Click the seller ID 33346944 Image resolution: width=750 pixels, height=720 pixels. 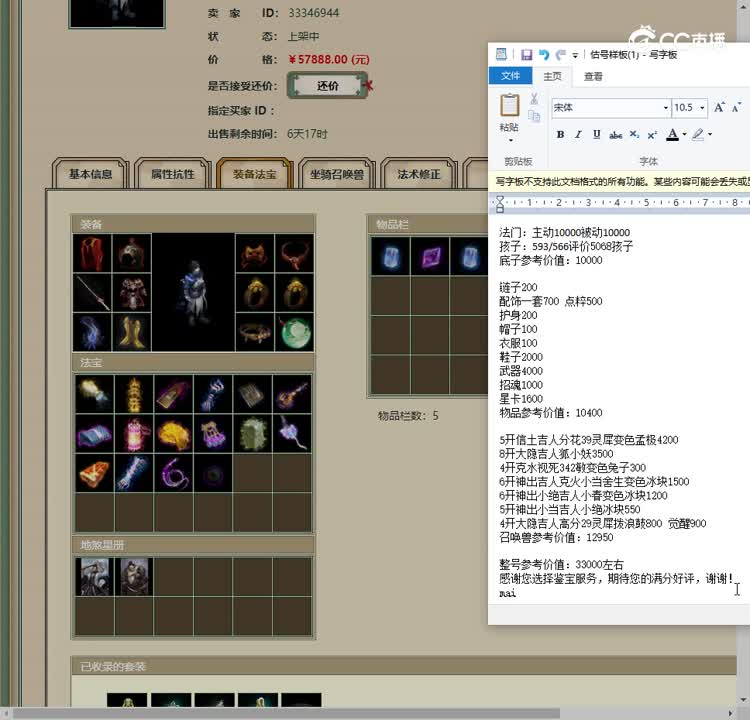click(313, 13)
